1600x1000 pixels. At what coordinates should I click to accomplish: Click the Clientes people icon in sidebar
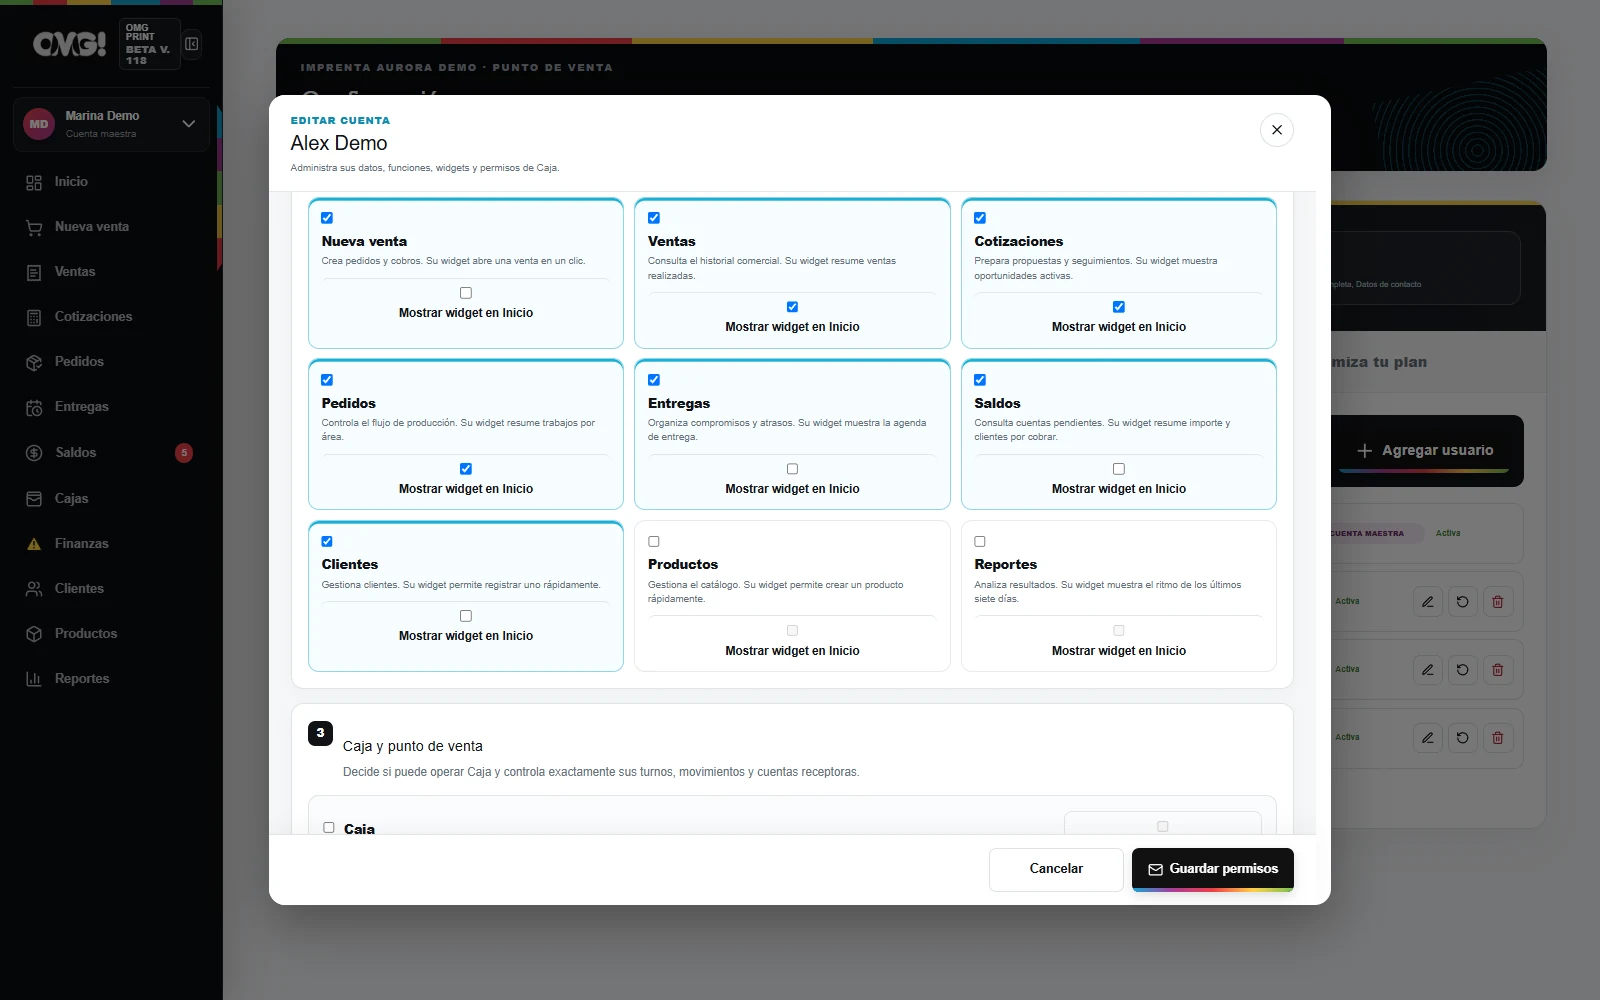pos(34,589)
